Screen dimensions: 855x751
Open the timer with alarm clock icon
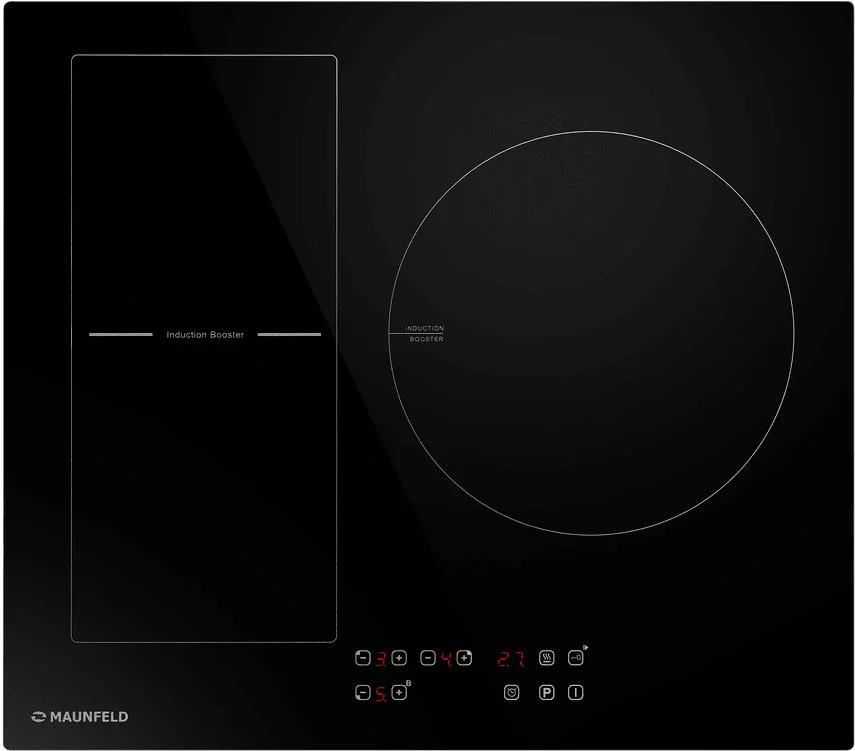(511, 692)
